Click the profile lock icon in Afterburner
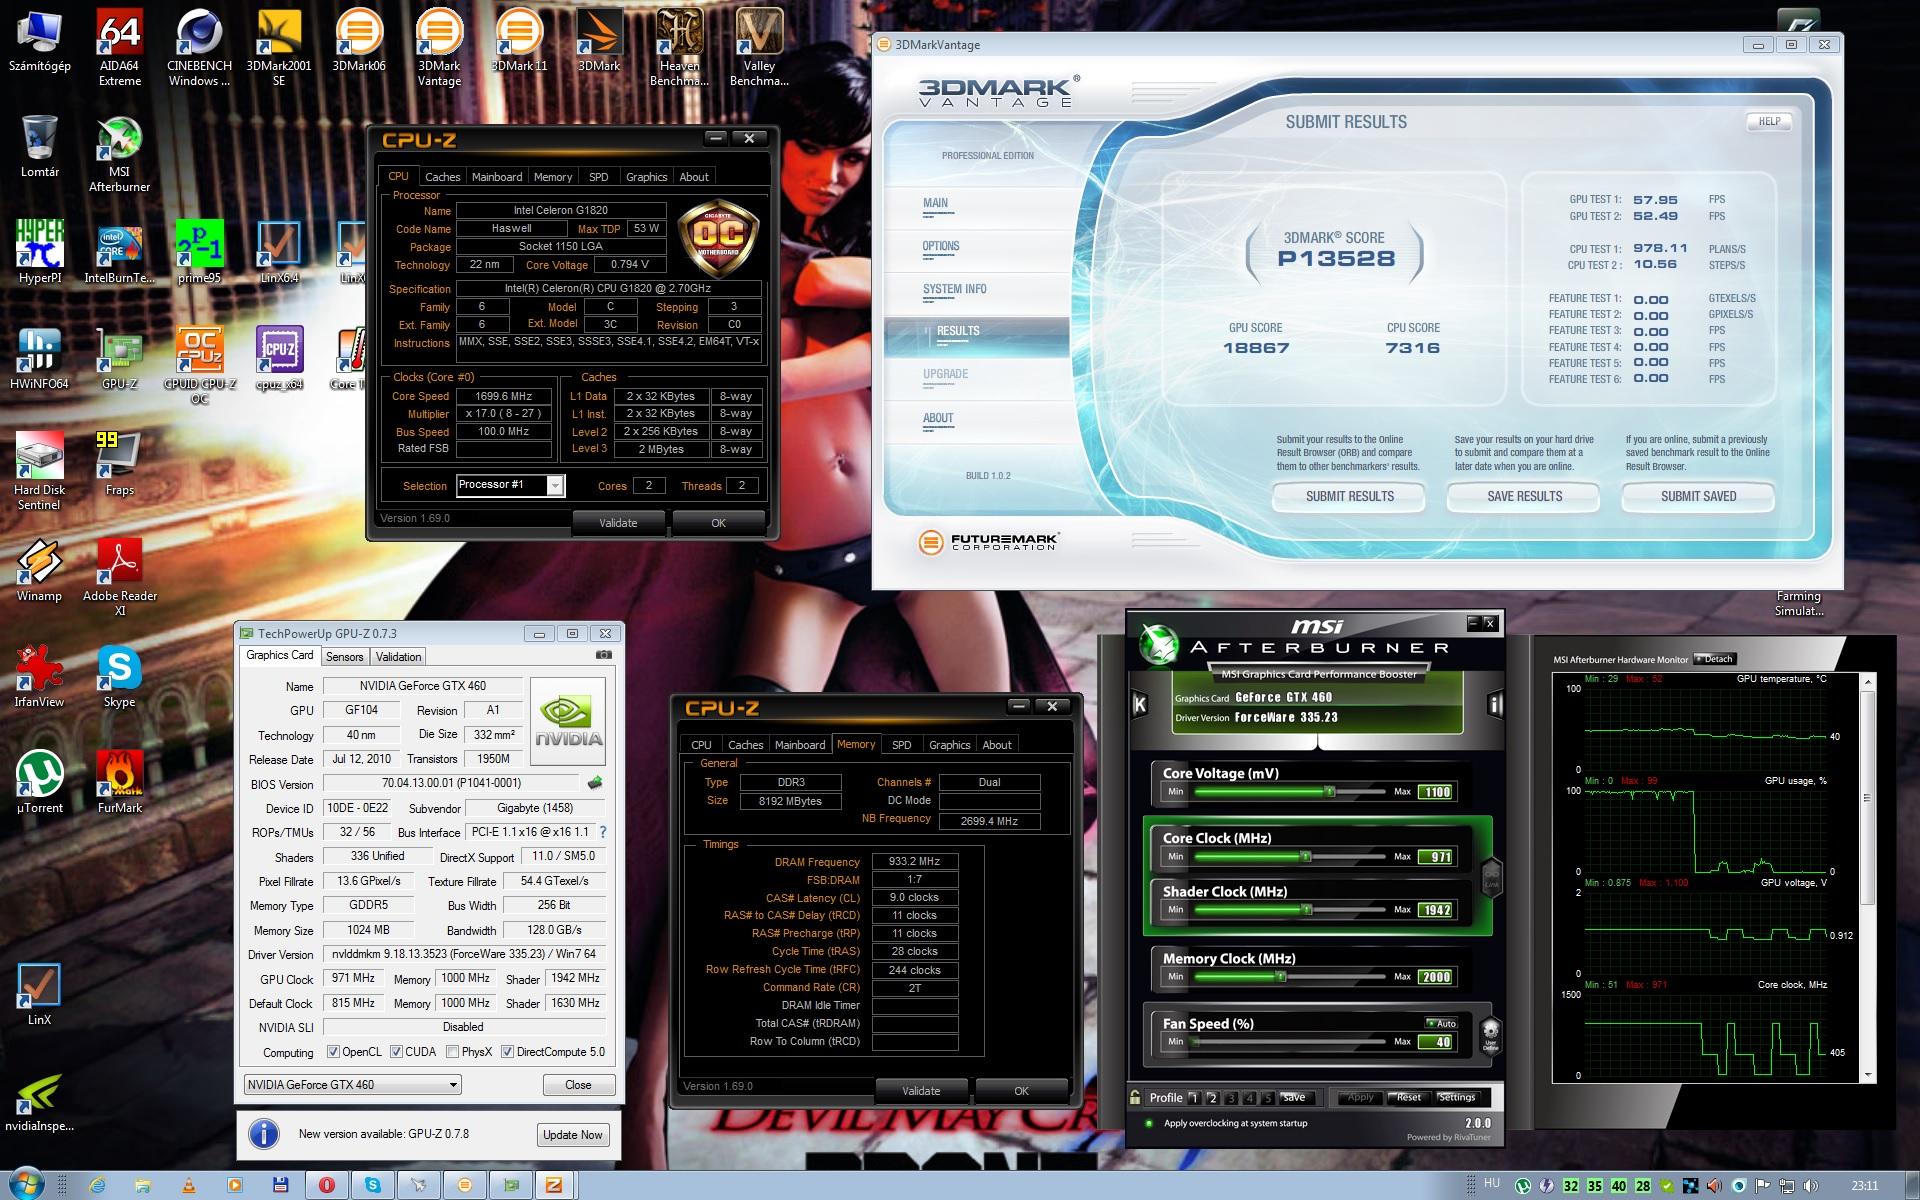The width and height of the screenshot is (1920, 1200). point(1135,1097)
